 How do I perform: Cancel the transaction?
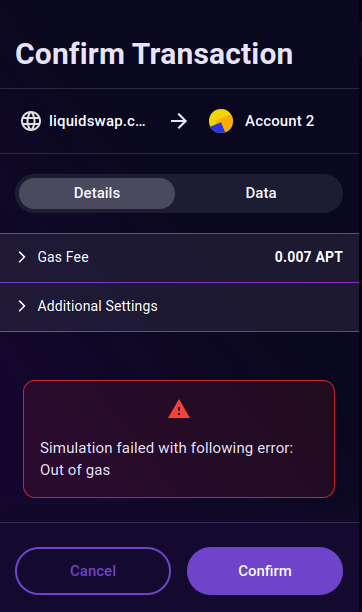(x=93, y=571)
